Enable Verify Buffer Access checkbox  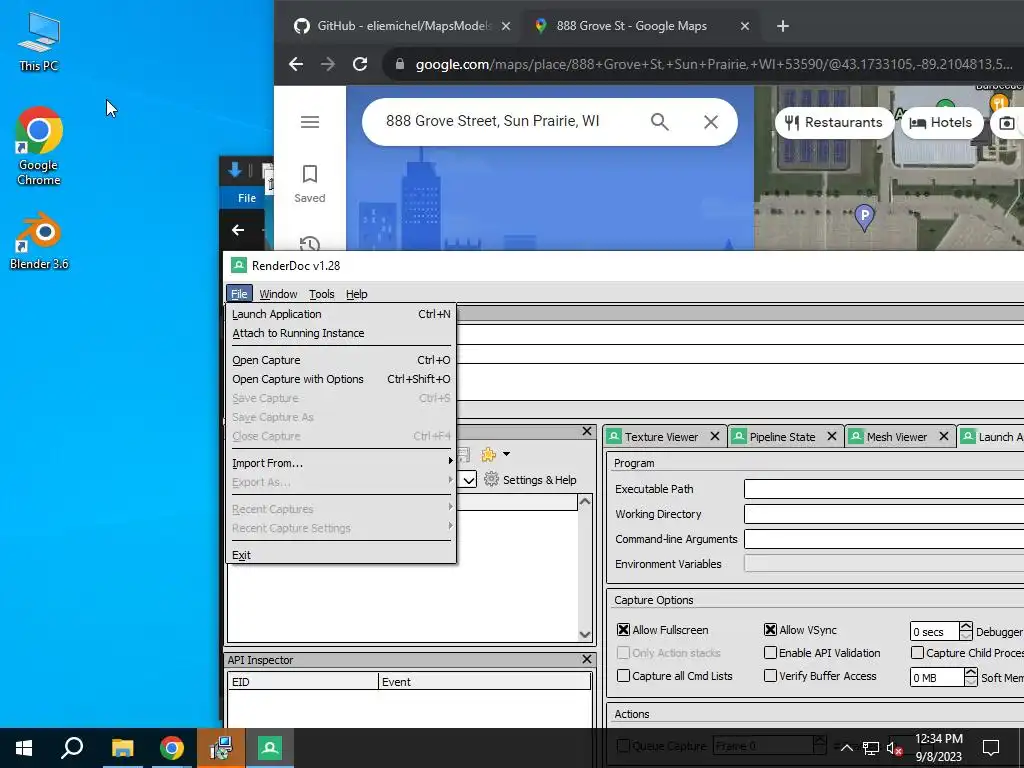771,676
